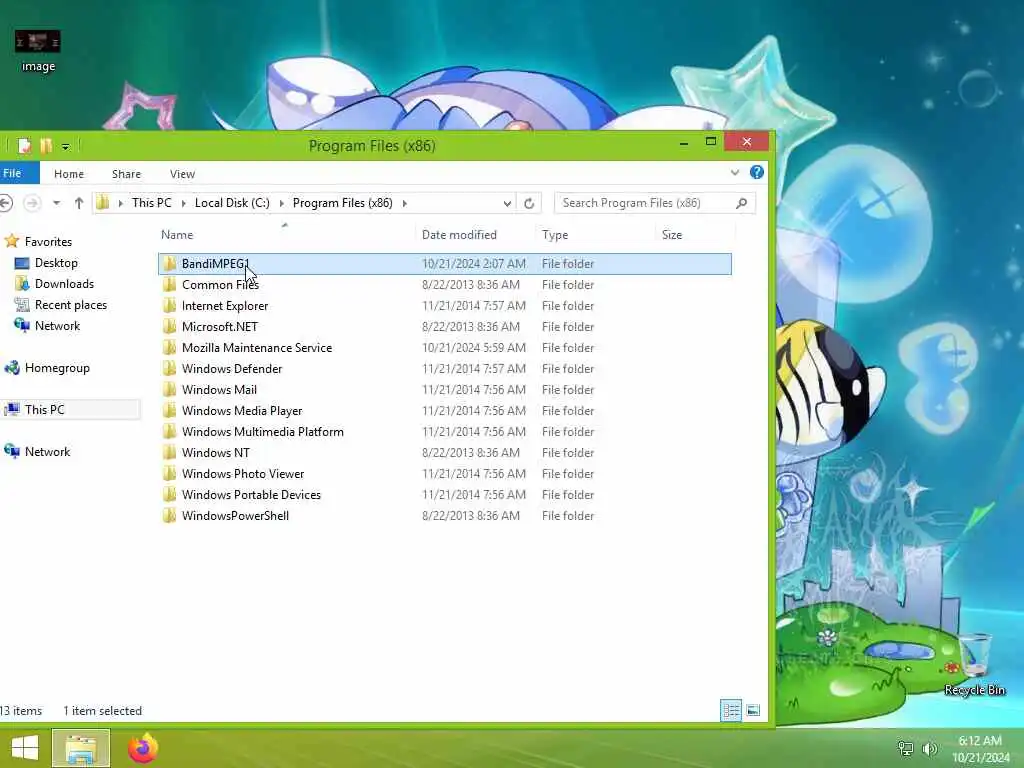Open the Windows Start button
Viewport: 1024px width, 768px height.
tap(25, 748)
